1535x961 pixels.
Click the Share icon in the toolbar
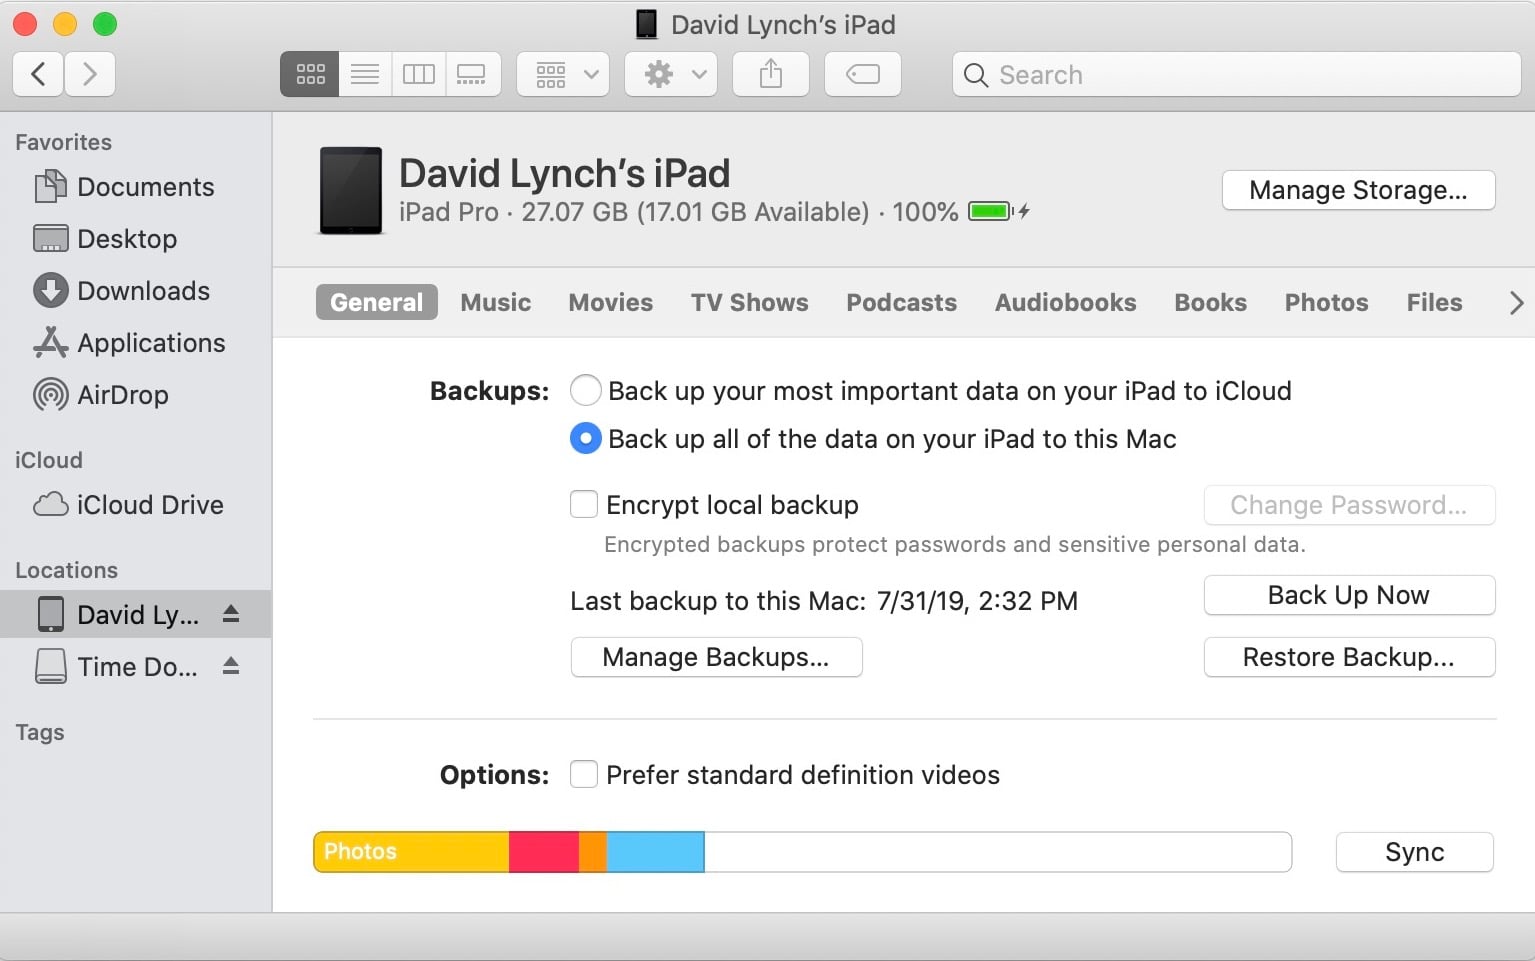coord(770,73)
